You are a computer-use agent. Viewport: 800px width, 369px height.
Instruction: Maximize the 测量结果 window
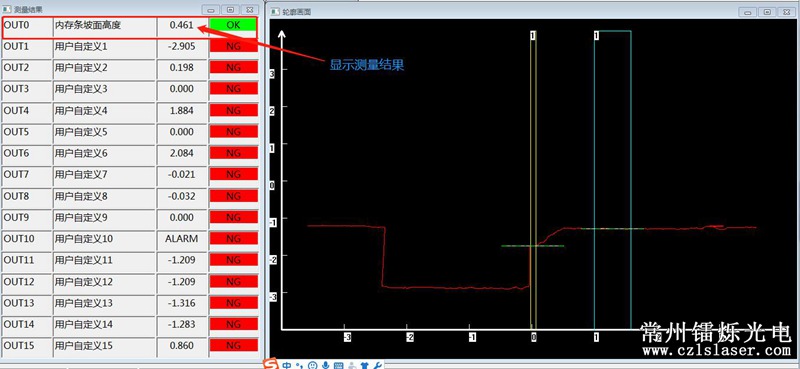(231, 10)
